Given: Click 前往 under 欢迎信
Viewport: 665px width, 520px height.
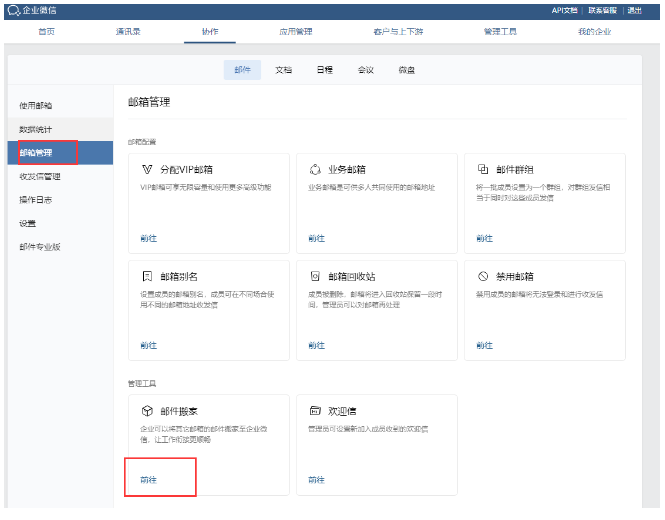Looking at the screenshot, I should coord(316,480).
